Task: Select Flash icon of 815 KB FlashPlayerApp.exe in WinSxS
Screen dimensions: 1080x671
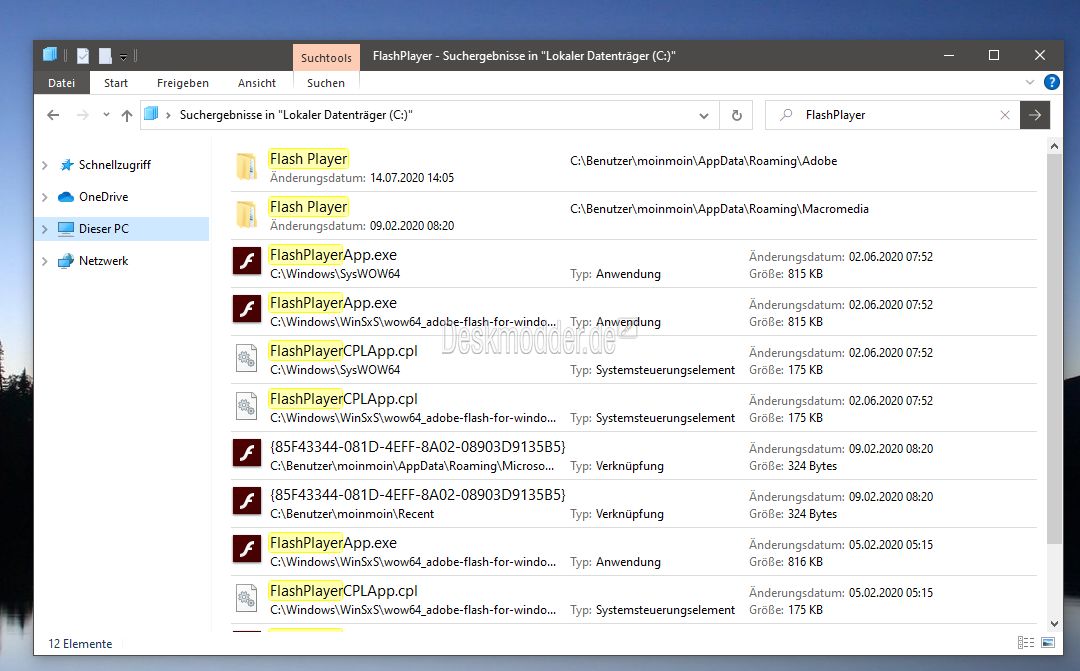Action: pyautogui.click(x=247, y=309)
